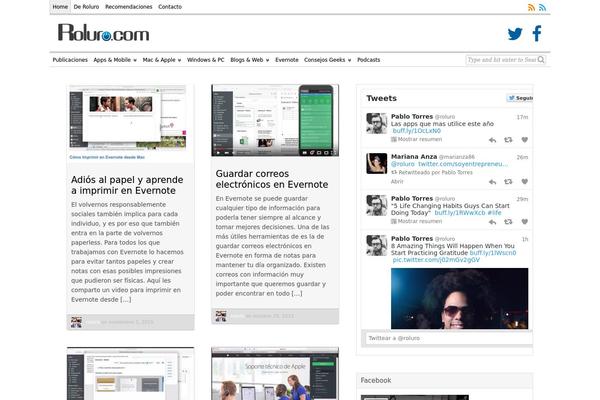600x400 pixels.
Task: Click the search magnifier icon
Action: pyautogui.click(x=541, y=60)
